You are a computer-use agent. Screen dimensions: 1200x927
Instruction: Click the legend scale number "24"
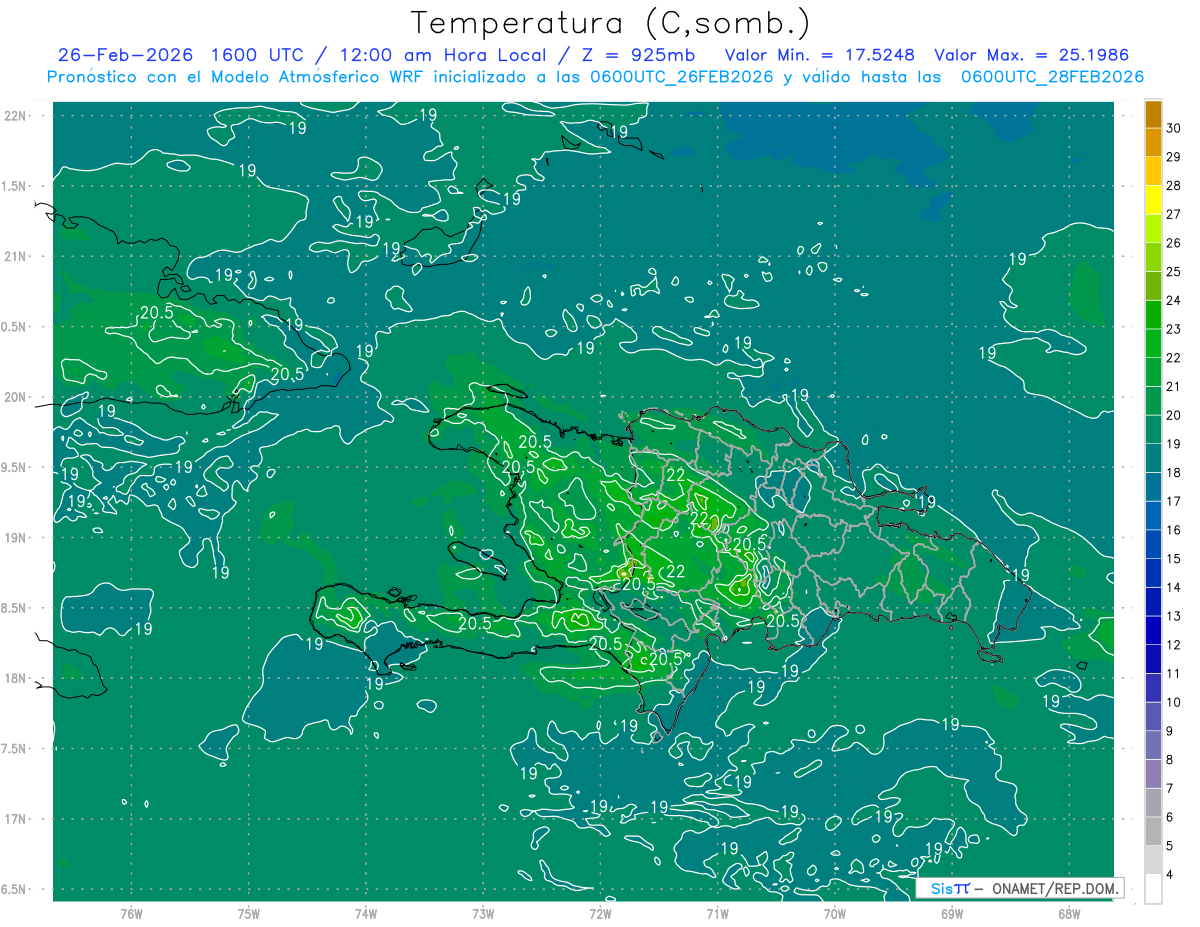1174,300
